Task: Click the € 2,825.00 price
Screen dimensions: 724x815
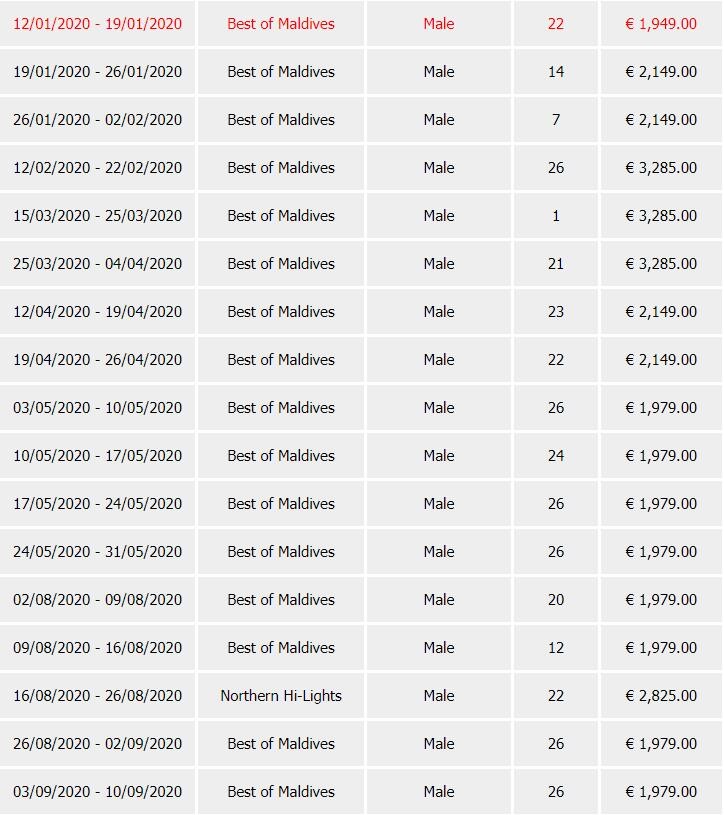Action: pyautogui.click(x=660, y=695)
